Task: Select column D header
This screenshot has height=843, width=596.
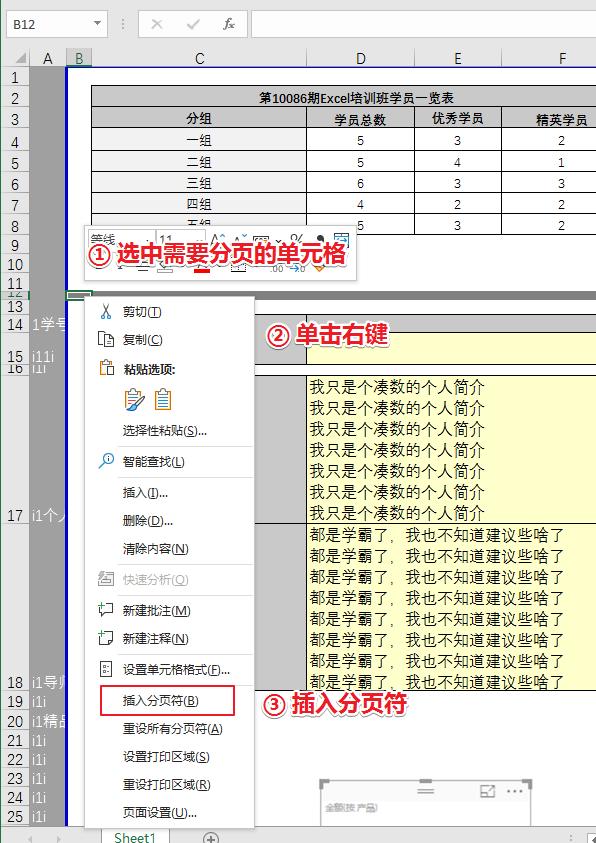Action: (361, 58)
